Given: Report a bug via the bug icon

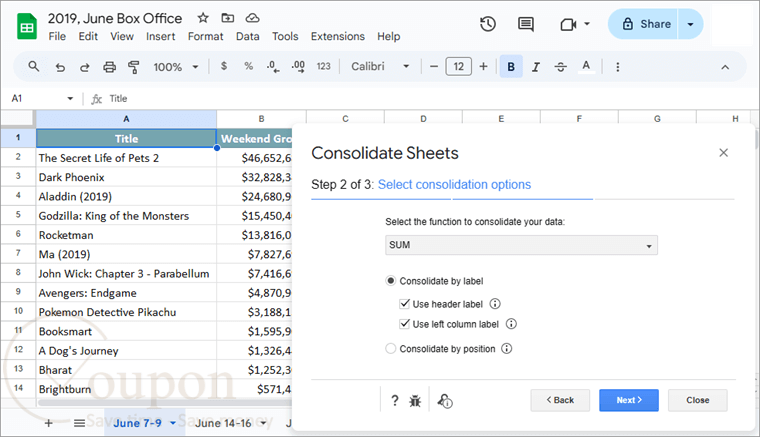Looking at the screenshot, I should 415,401.
